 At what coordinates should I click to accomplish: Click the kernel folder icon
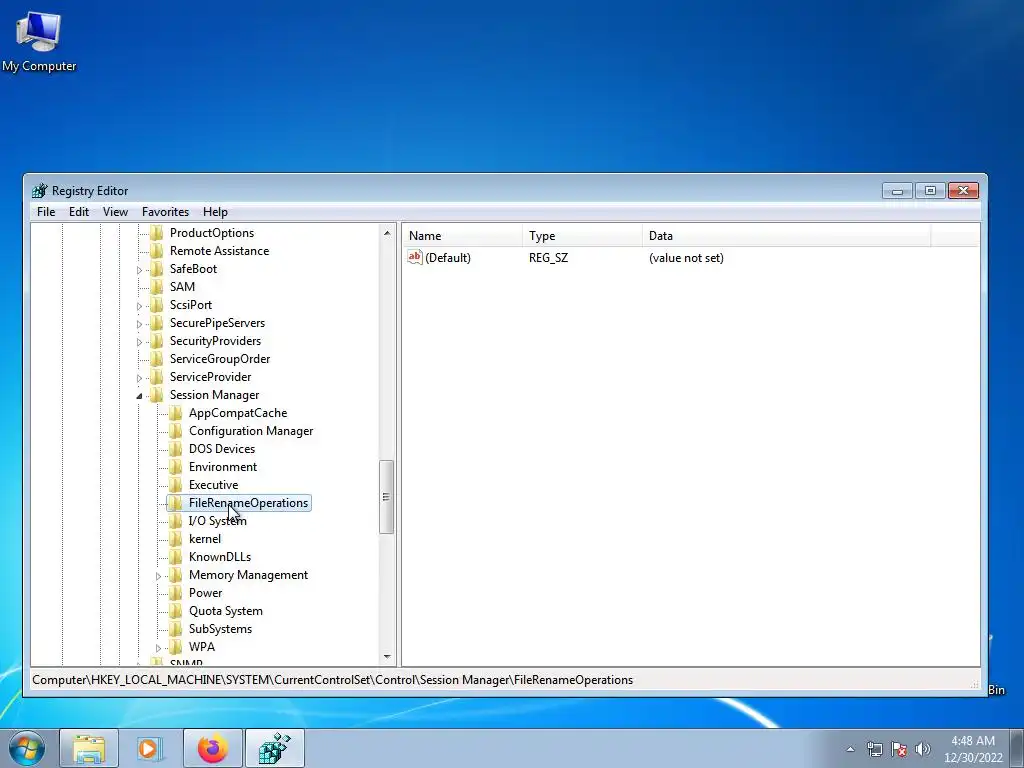coord(176,539)
